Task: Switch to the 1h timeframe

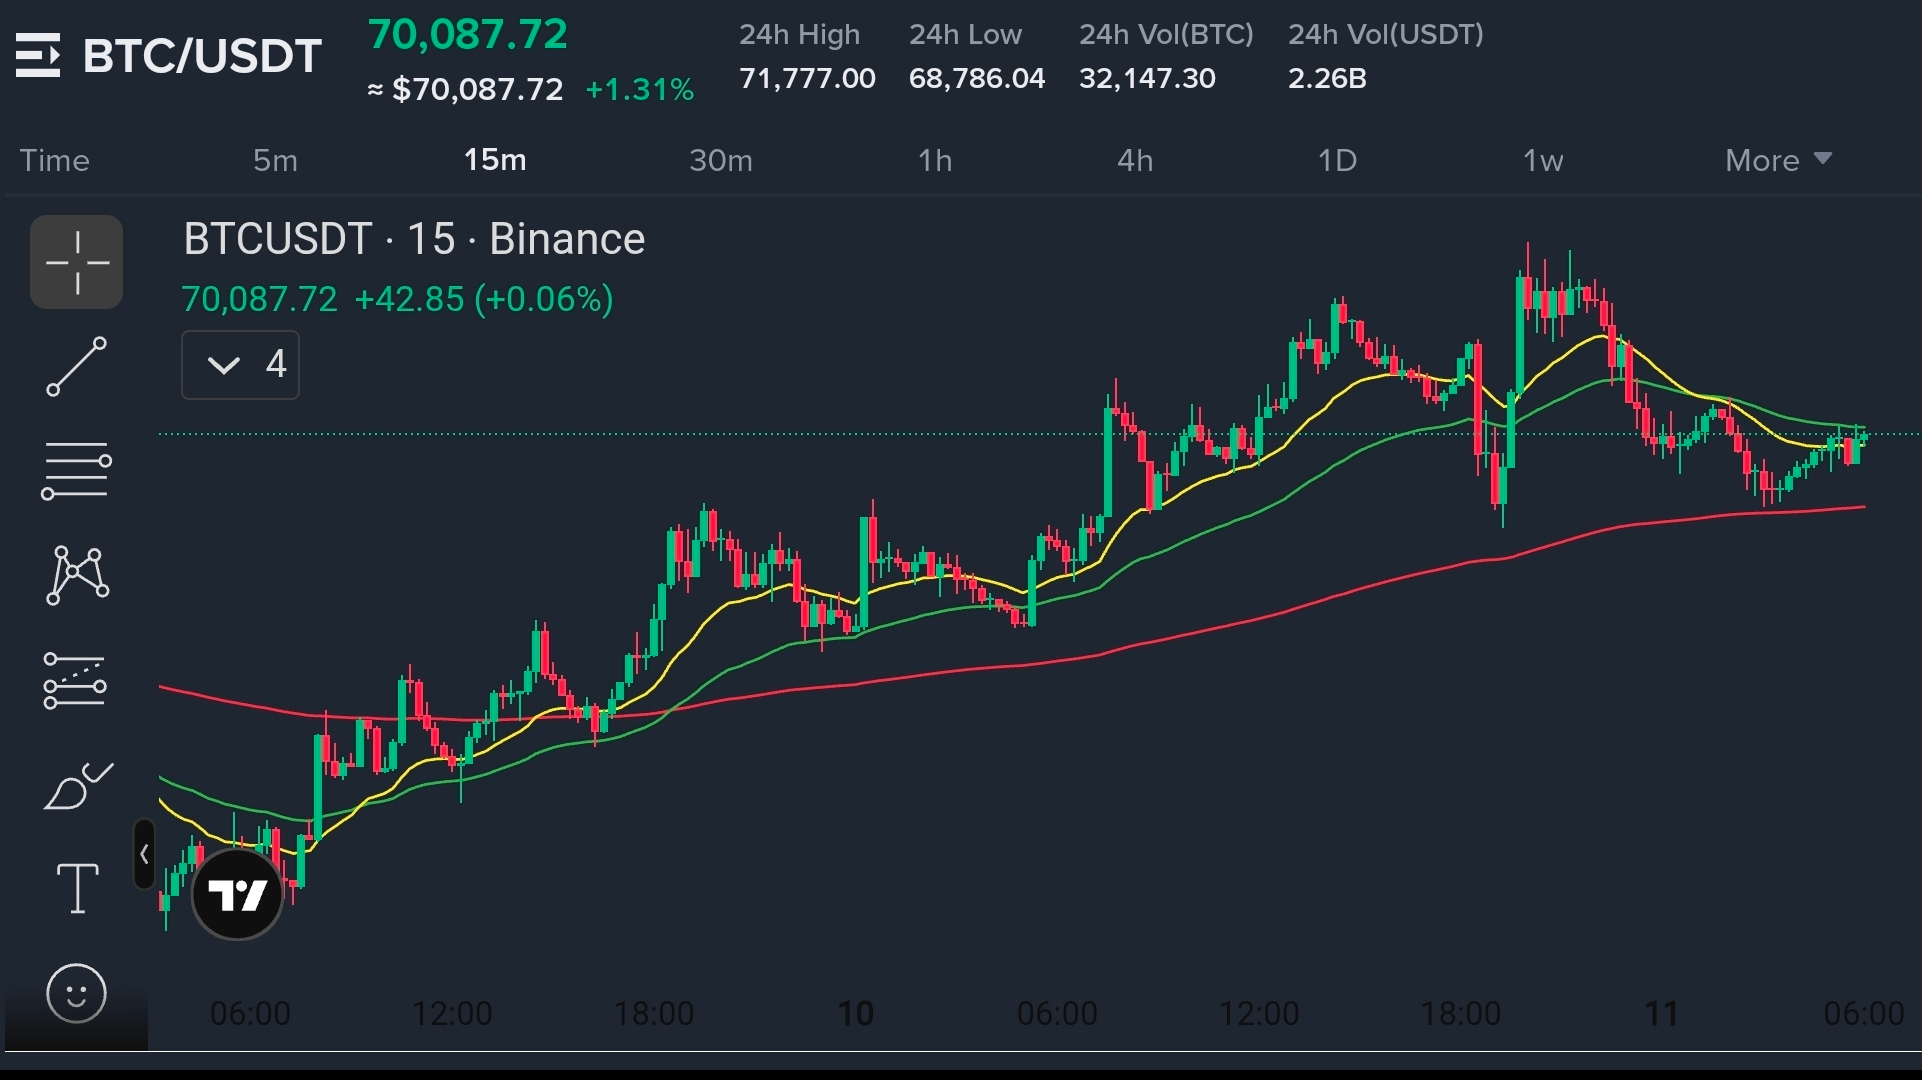Action: (x=935, y=160)
